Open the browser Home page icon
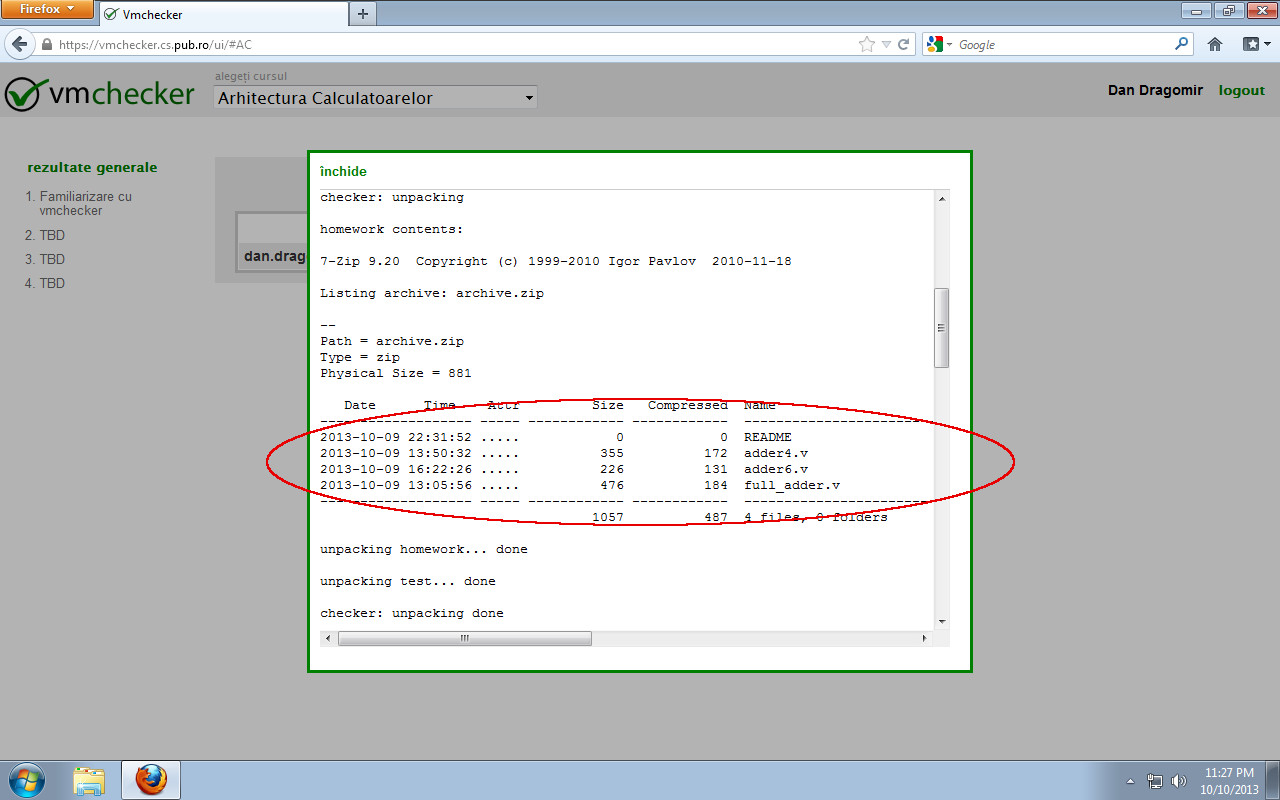Viewport: 1280px width, 800px height. point(1214,44)
